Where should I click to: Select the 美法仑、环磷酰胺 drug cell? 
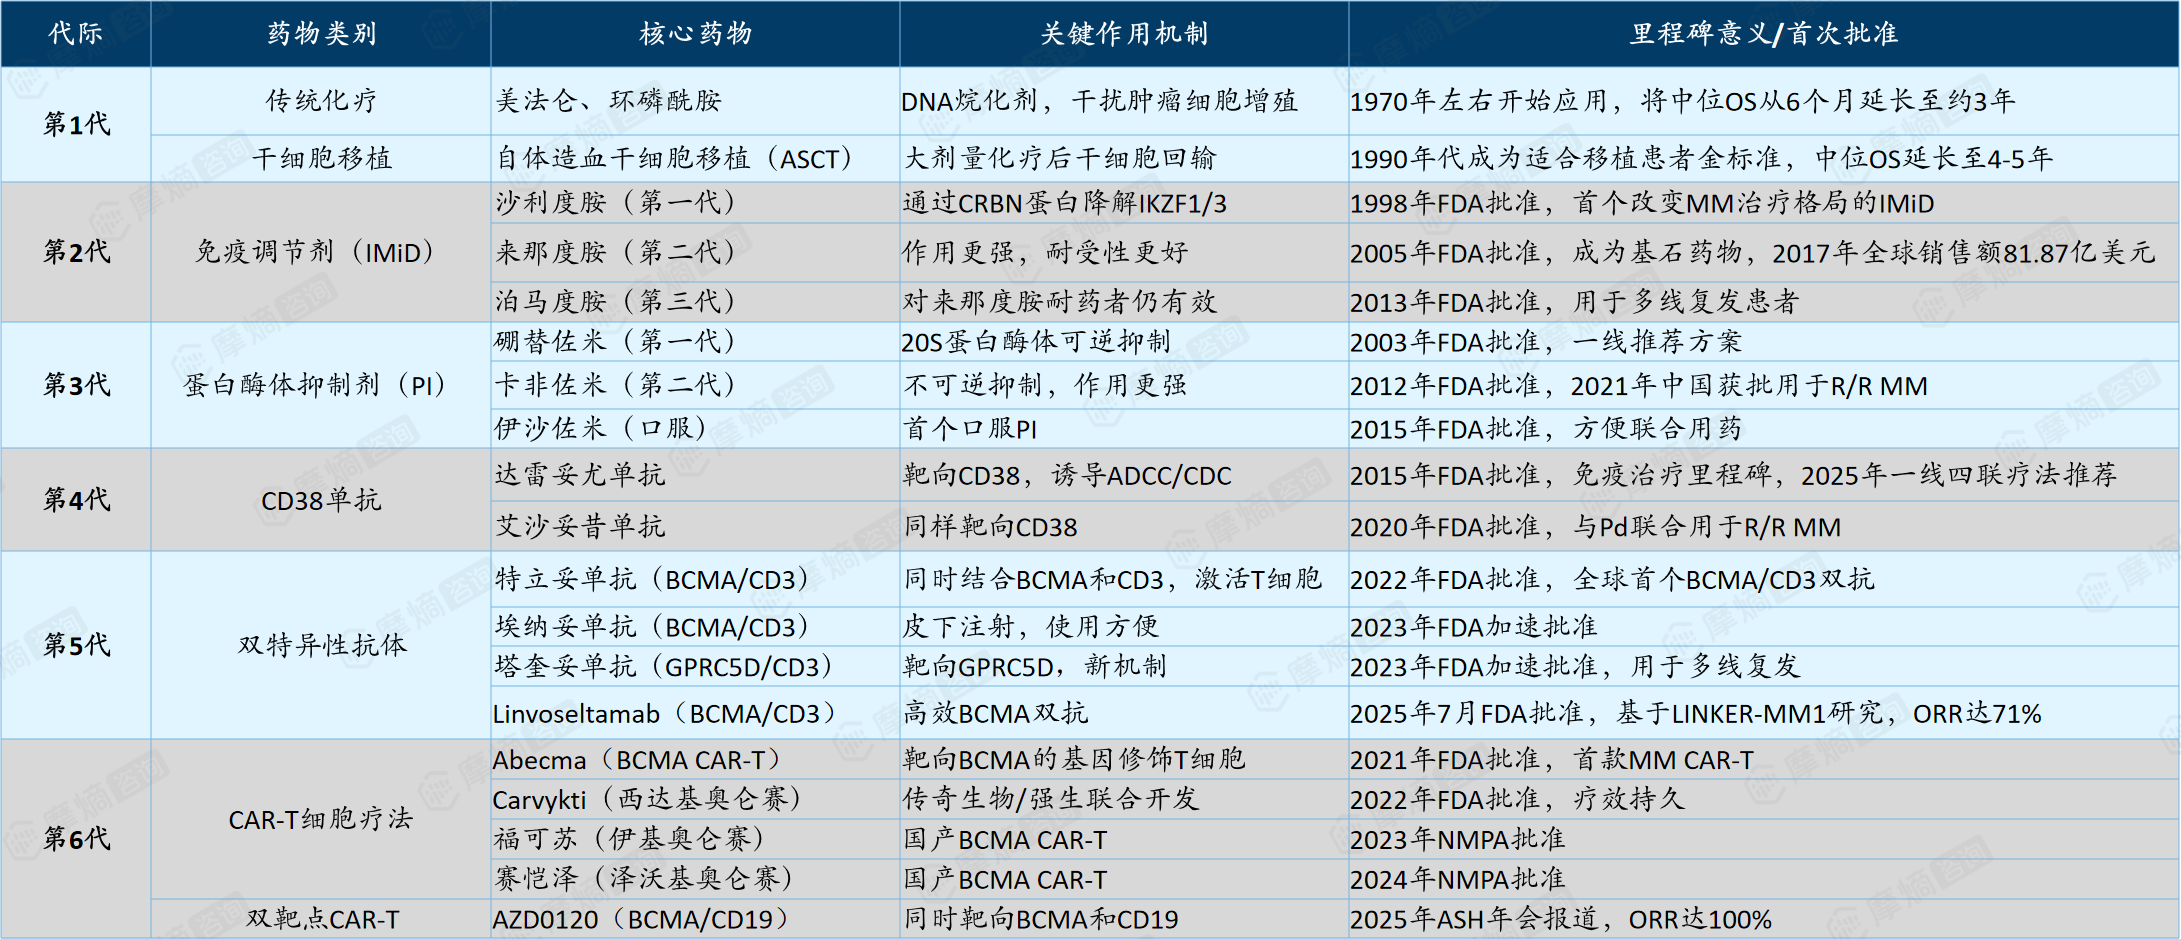click(695, 101)
